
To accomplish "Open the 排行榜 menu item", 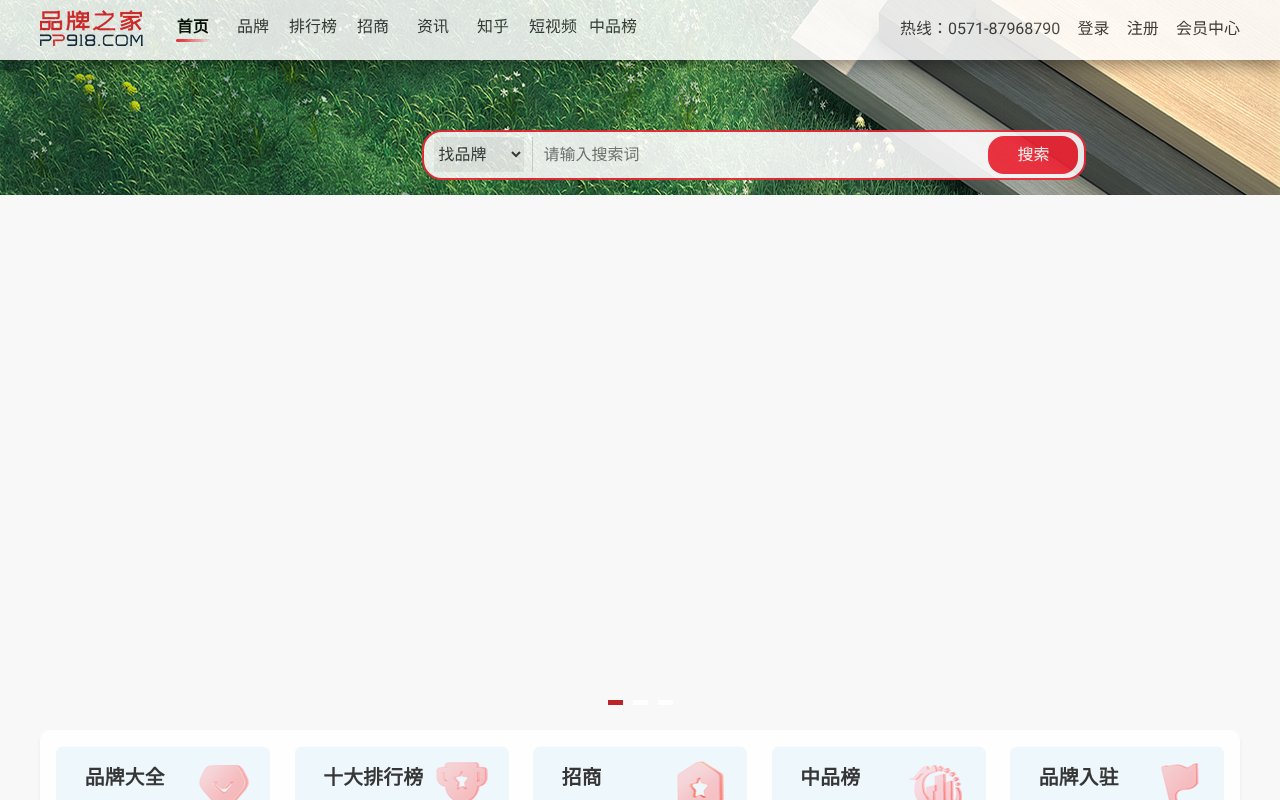I will [313, 27].
